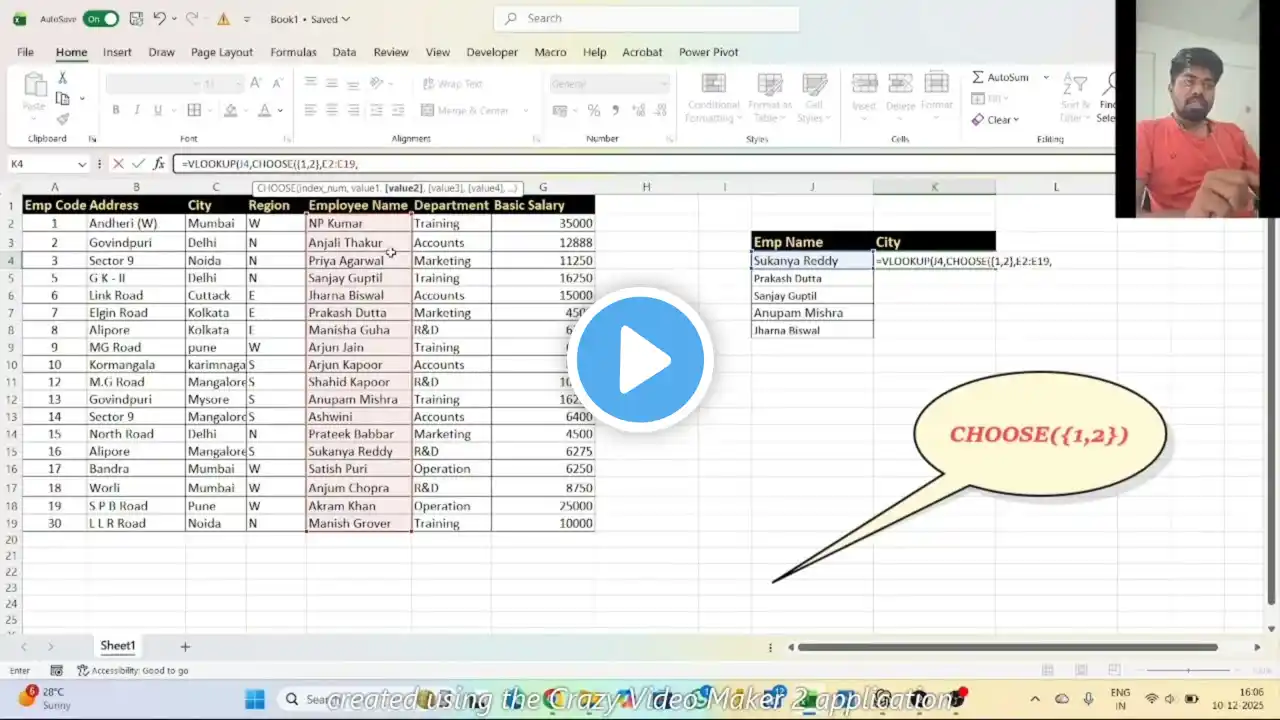Click the Decrease Font Size icon
The image size is (1280, 720).
[277, 84]
